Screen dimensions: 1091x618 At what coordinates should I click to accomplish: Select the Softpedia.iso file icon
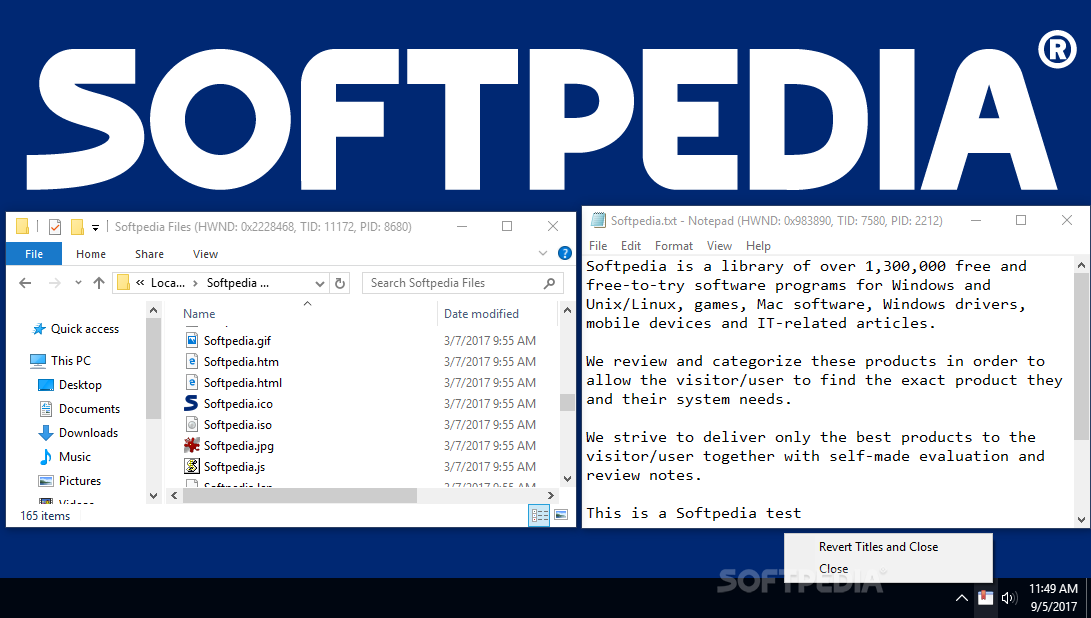tap(191, 425)
